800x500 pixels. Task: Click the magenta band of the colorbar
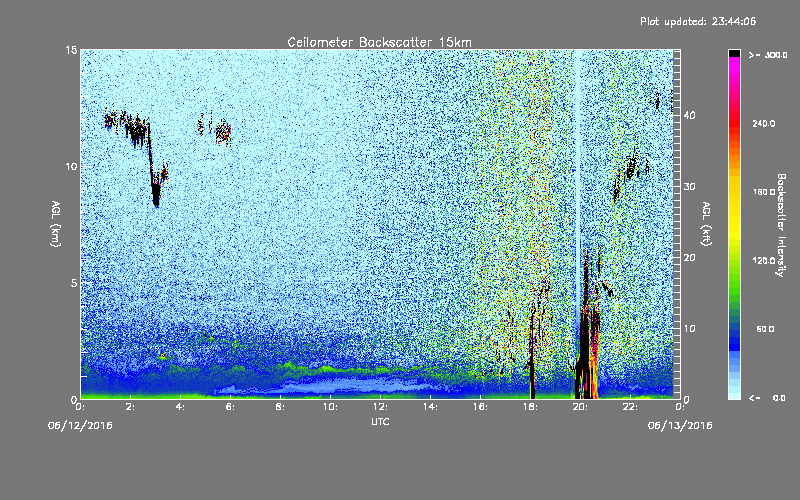coord(734,66)
